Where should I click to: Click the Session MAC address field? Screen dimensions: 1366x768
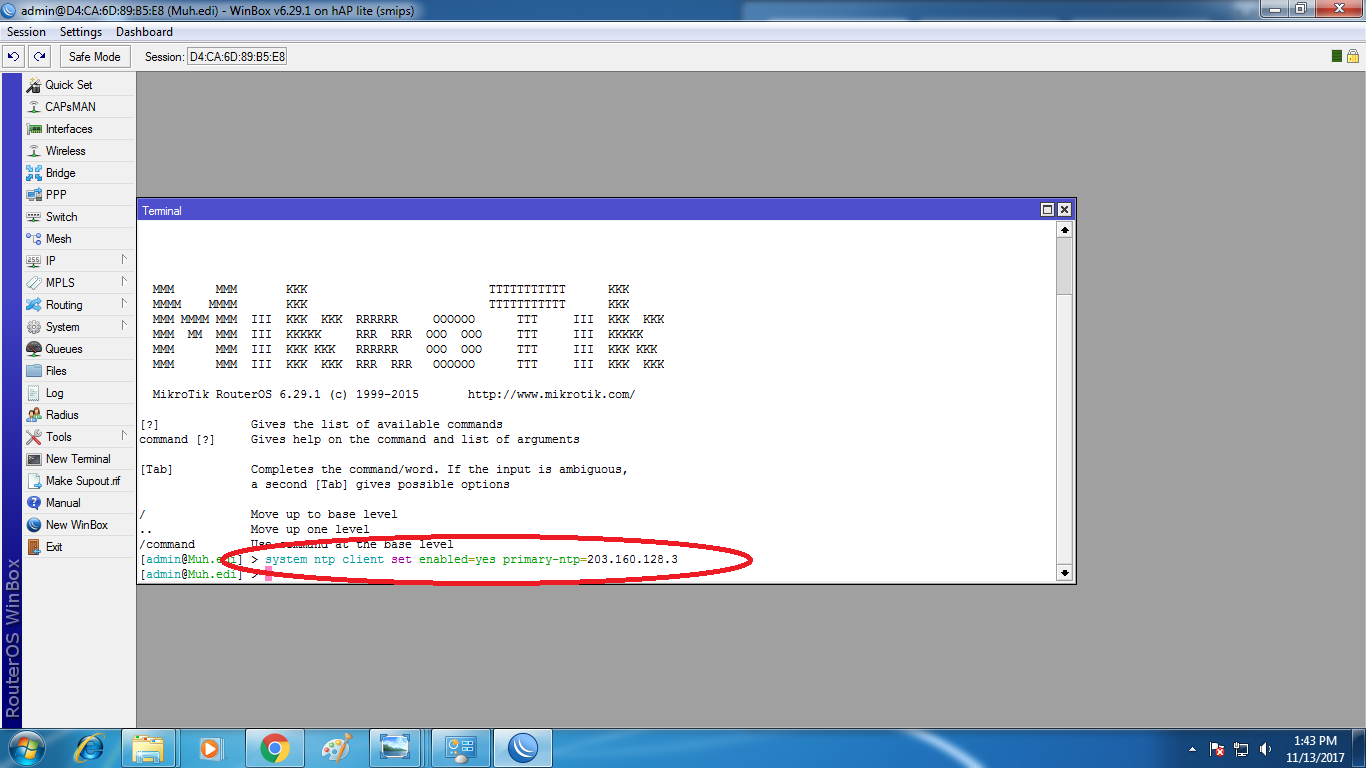click(x=237, y=57)
